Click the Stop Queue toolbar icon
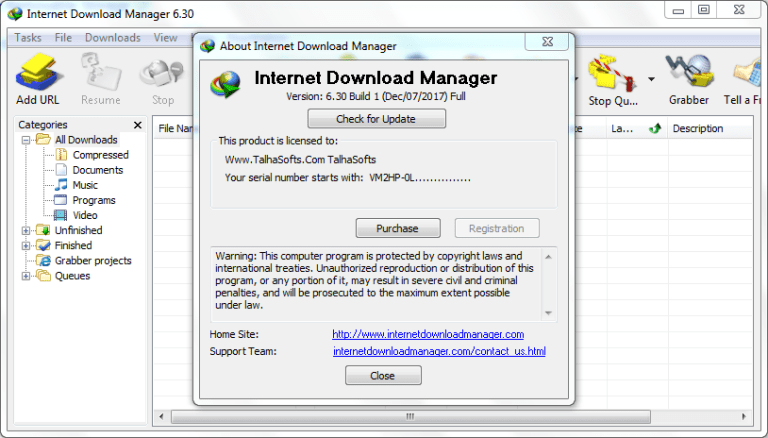This screenshot has height=438, width=768. (612, 73)
